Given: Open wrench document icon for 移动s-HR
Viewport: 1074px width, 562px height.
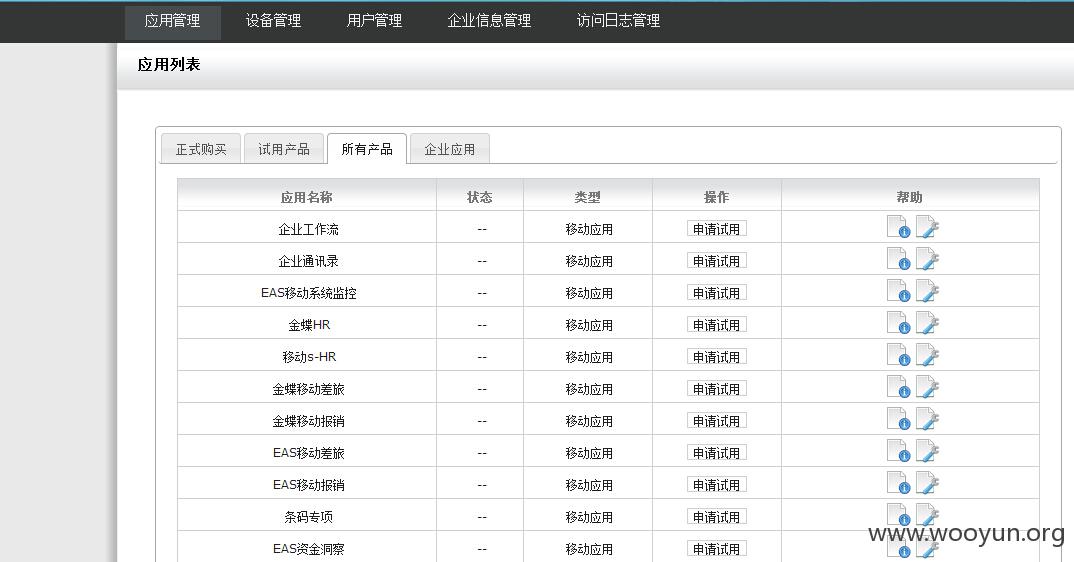Looking at the screenshot, I should coord(927,355).
